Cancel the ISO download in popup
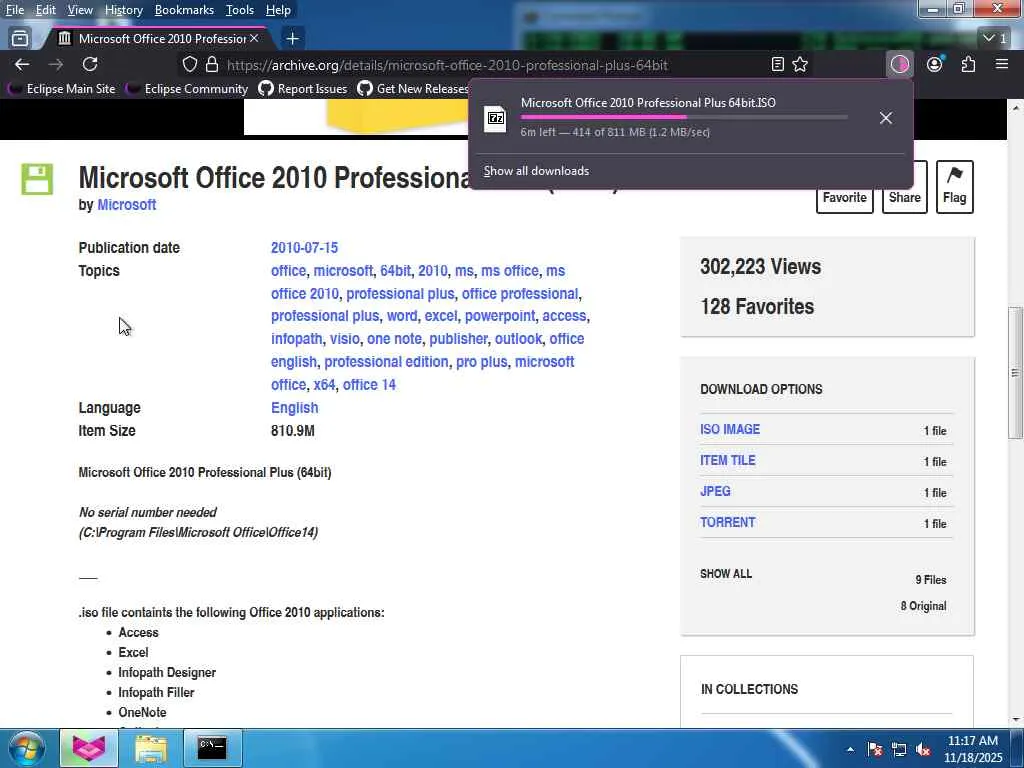 tap(886, 118)
